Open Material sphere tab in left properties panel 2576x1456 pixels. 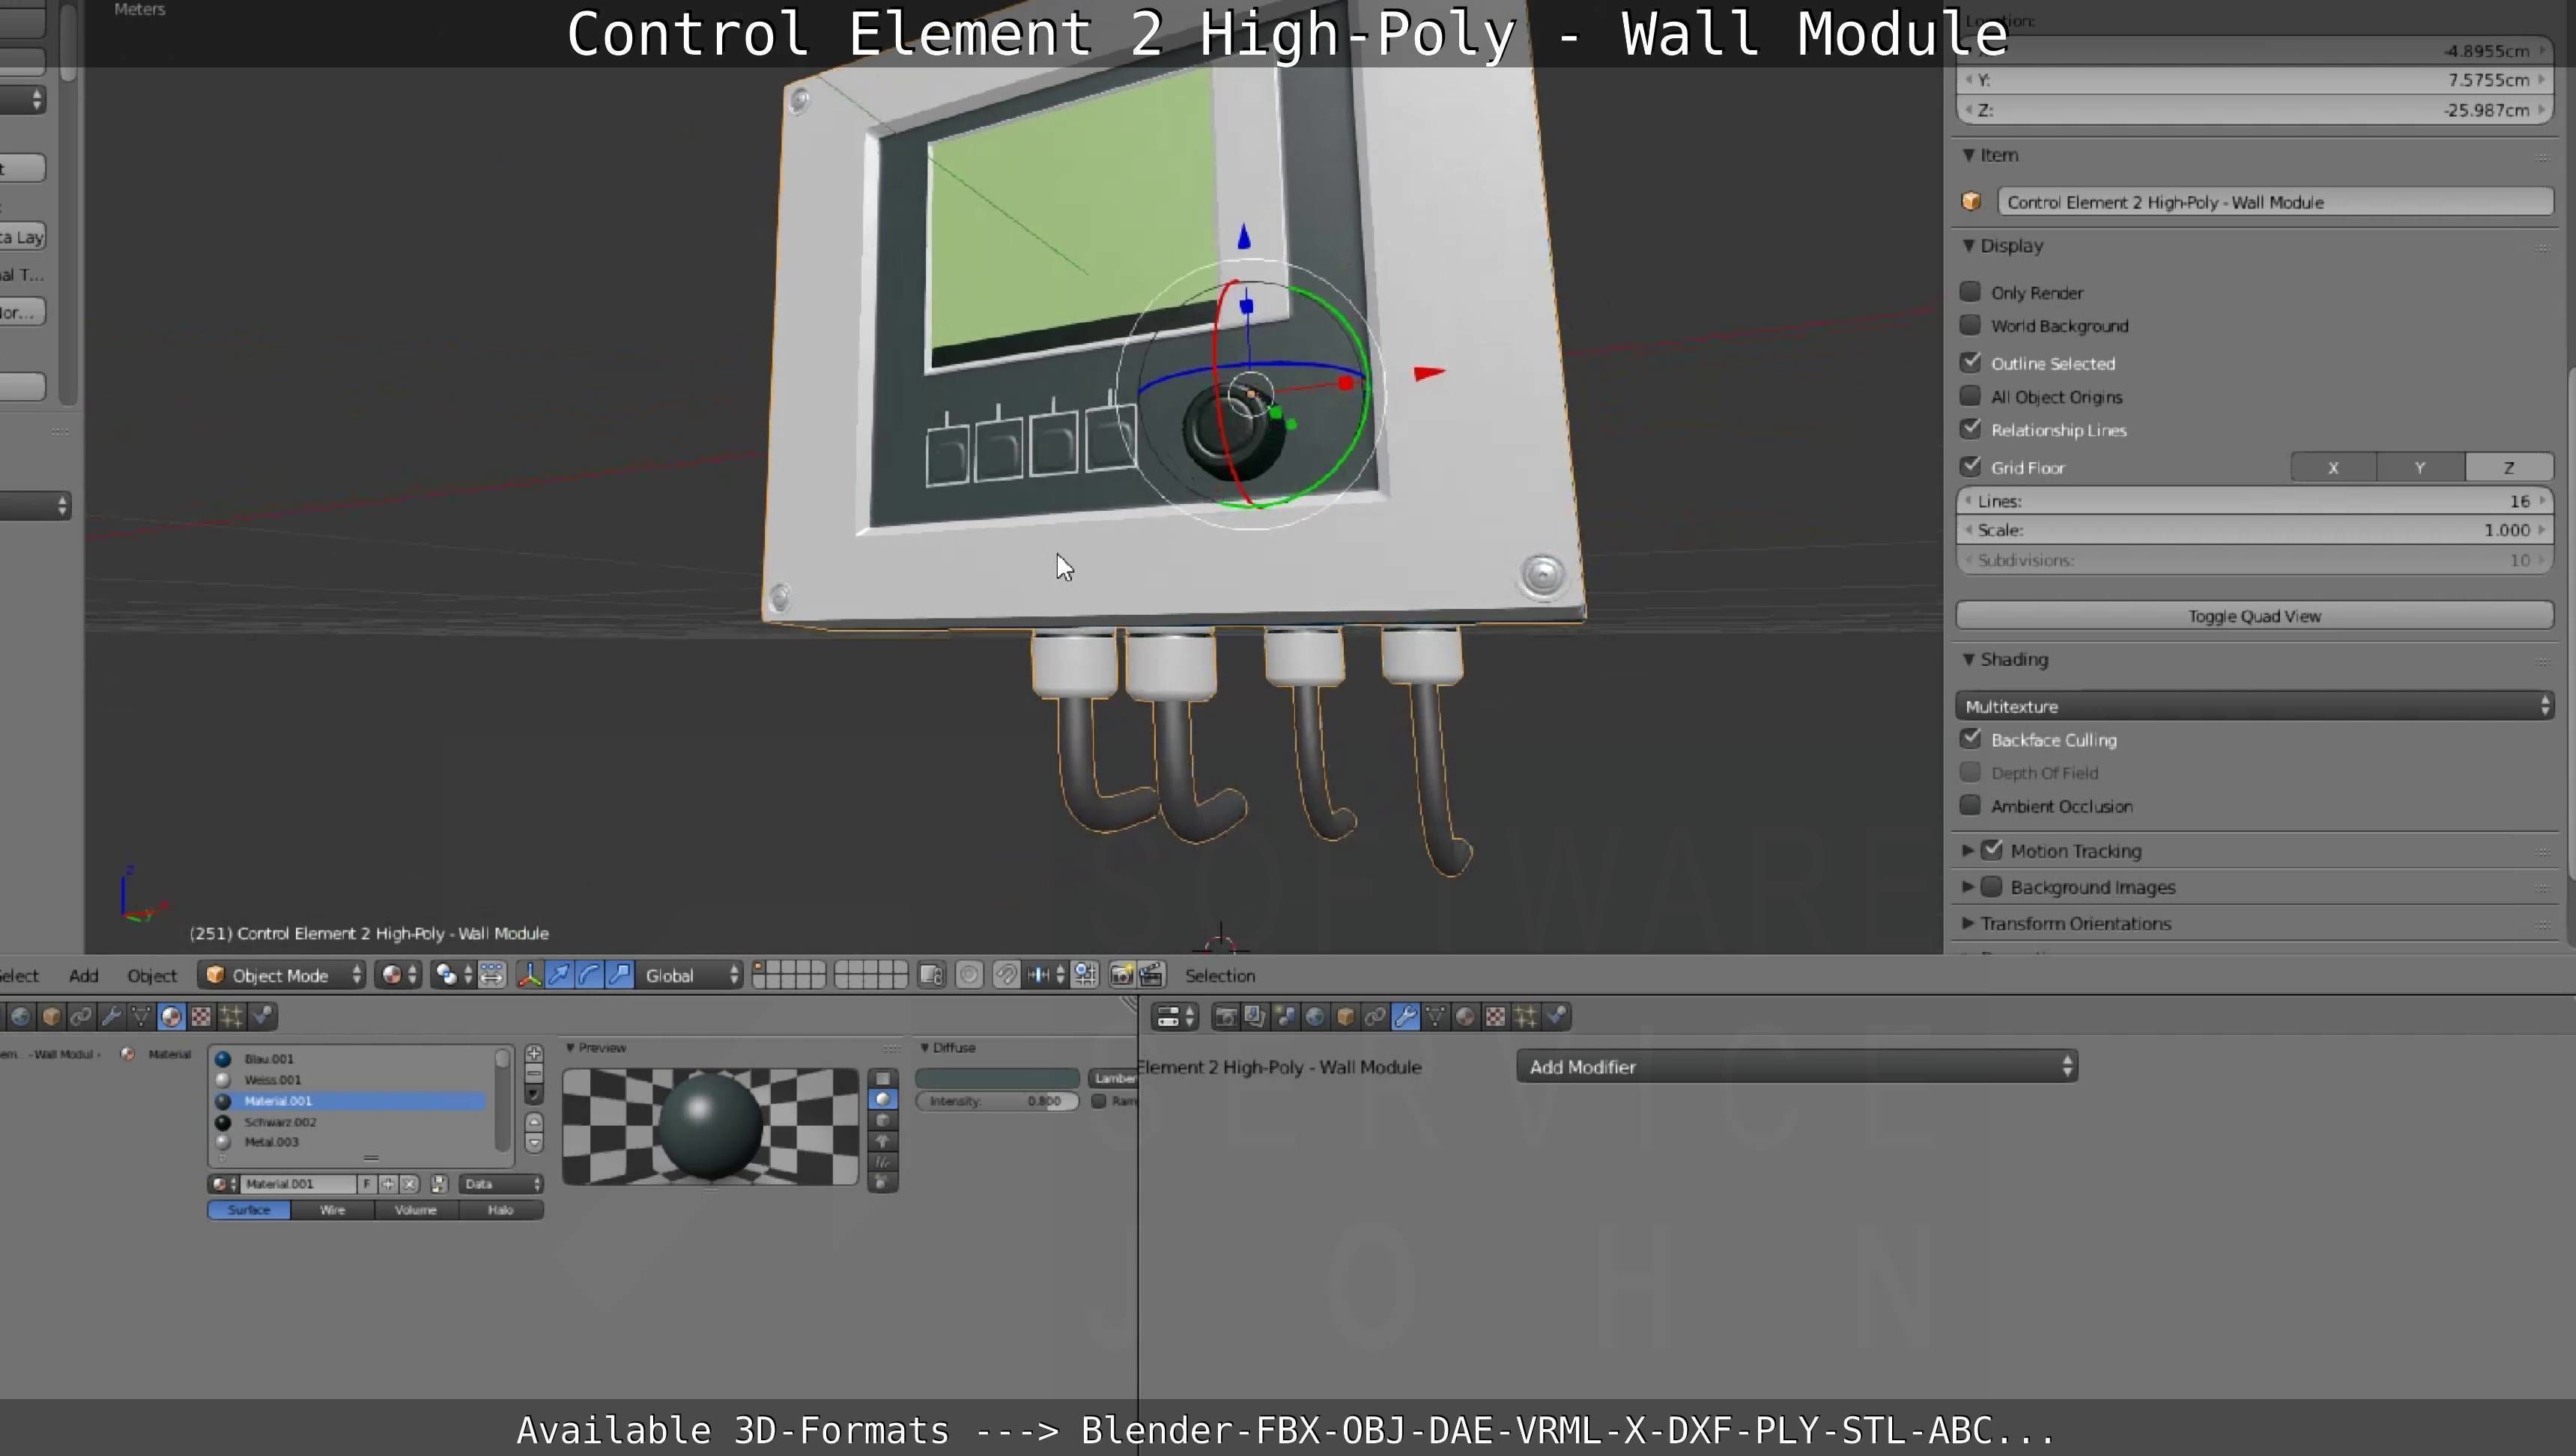(171, 1017)
